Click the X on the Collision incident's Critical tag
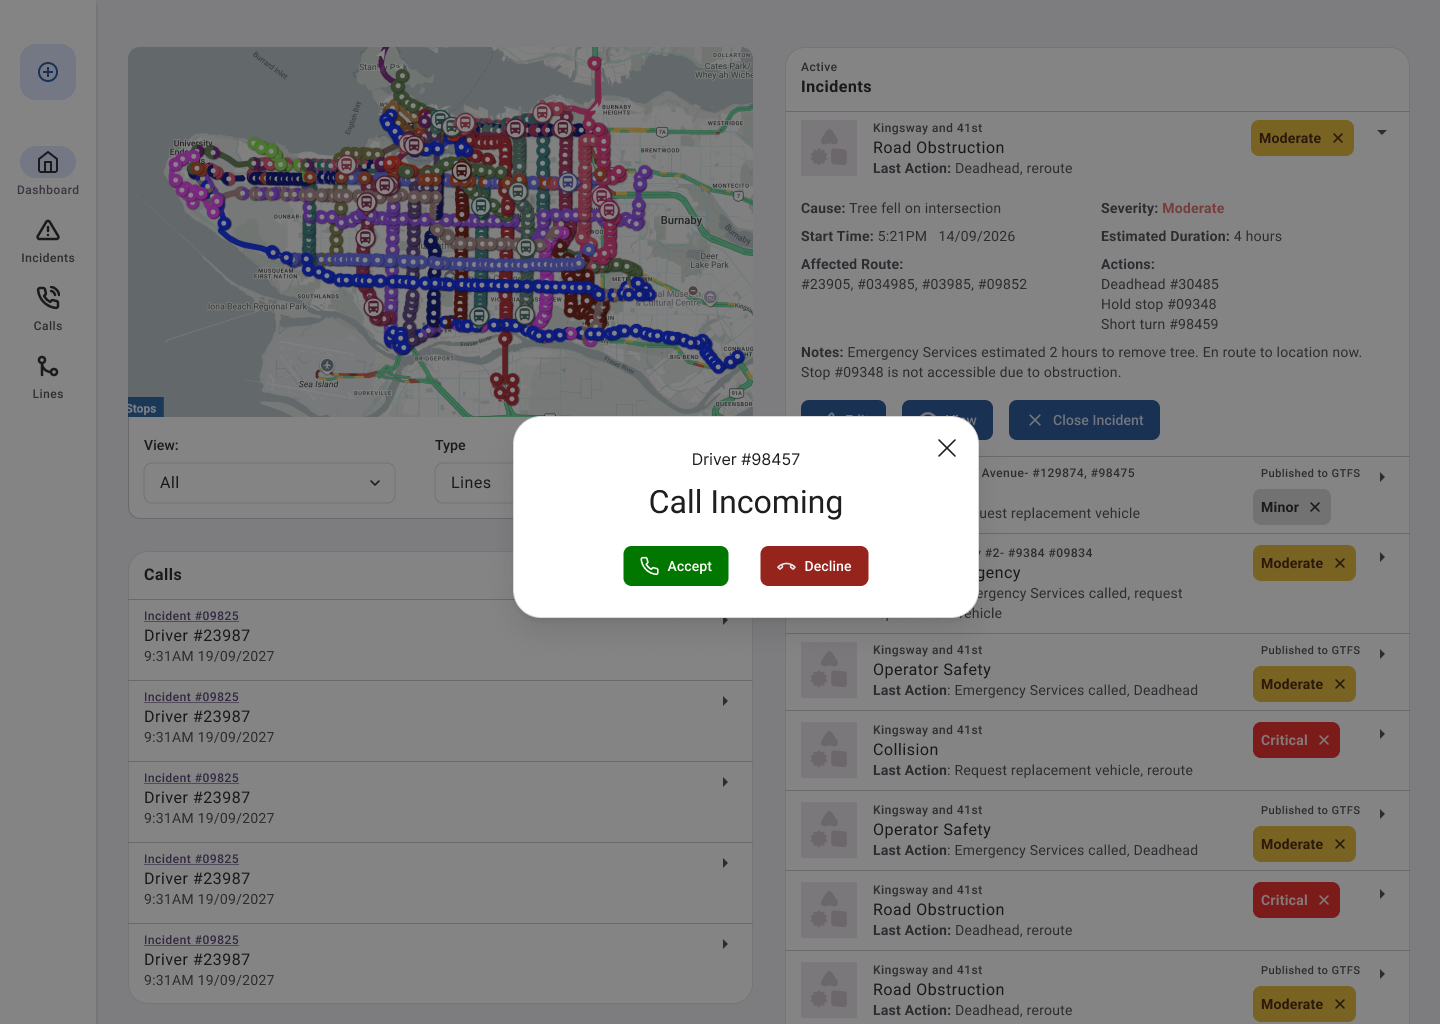Viewport: 1440px width, 1024px height. coord(1324,740)
